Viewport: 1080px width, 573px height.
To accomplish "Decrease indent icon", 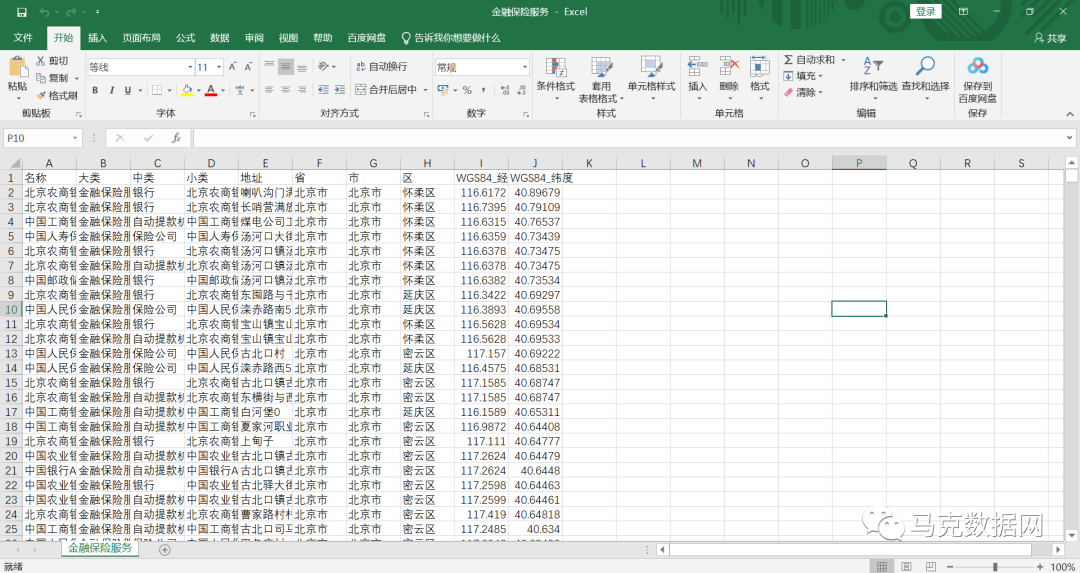I will click(x=323, y=90).
